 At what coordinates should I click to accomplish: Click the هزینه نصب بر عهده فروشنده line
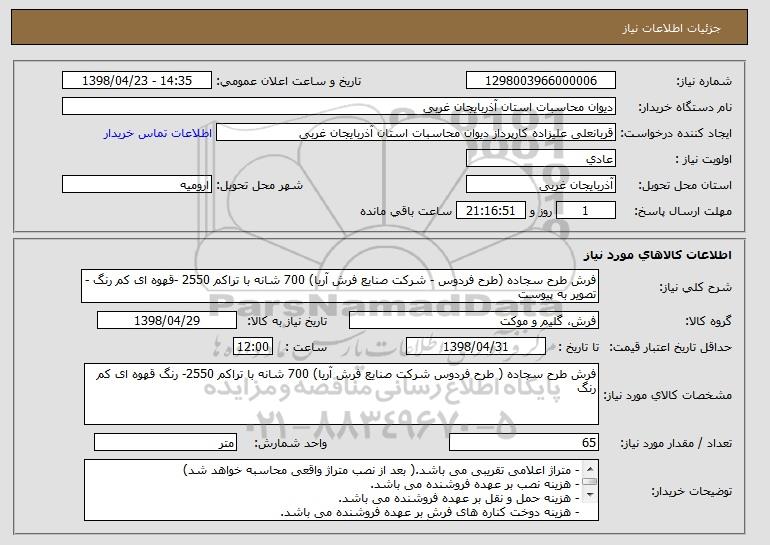tap(475, 485)
